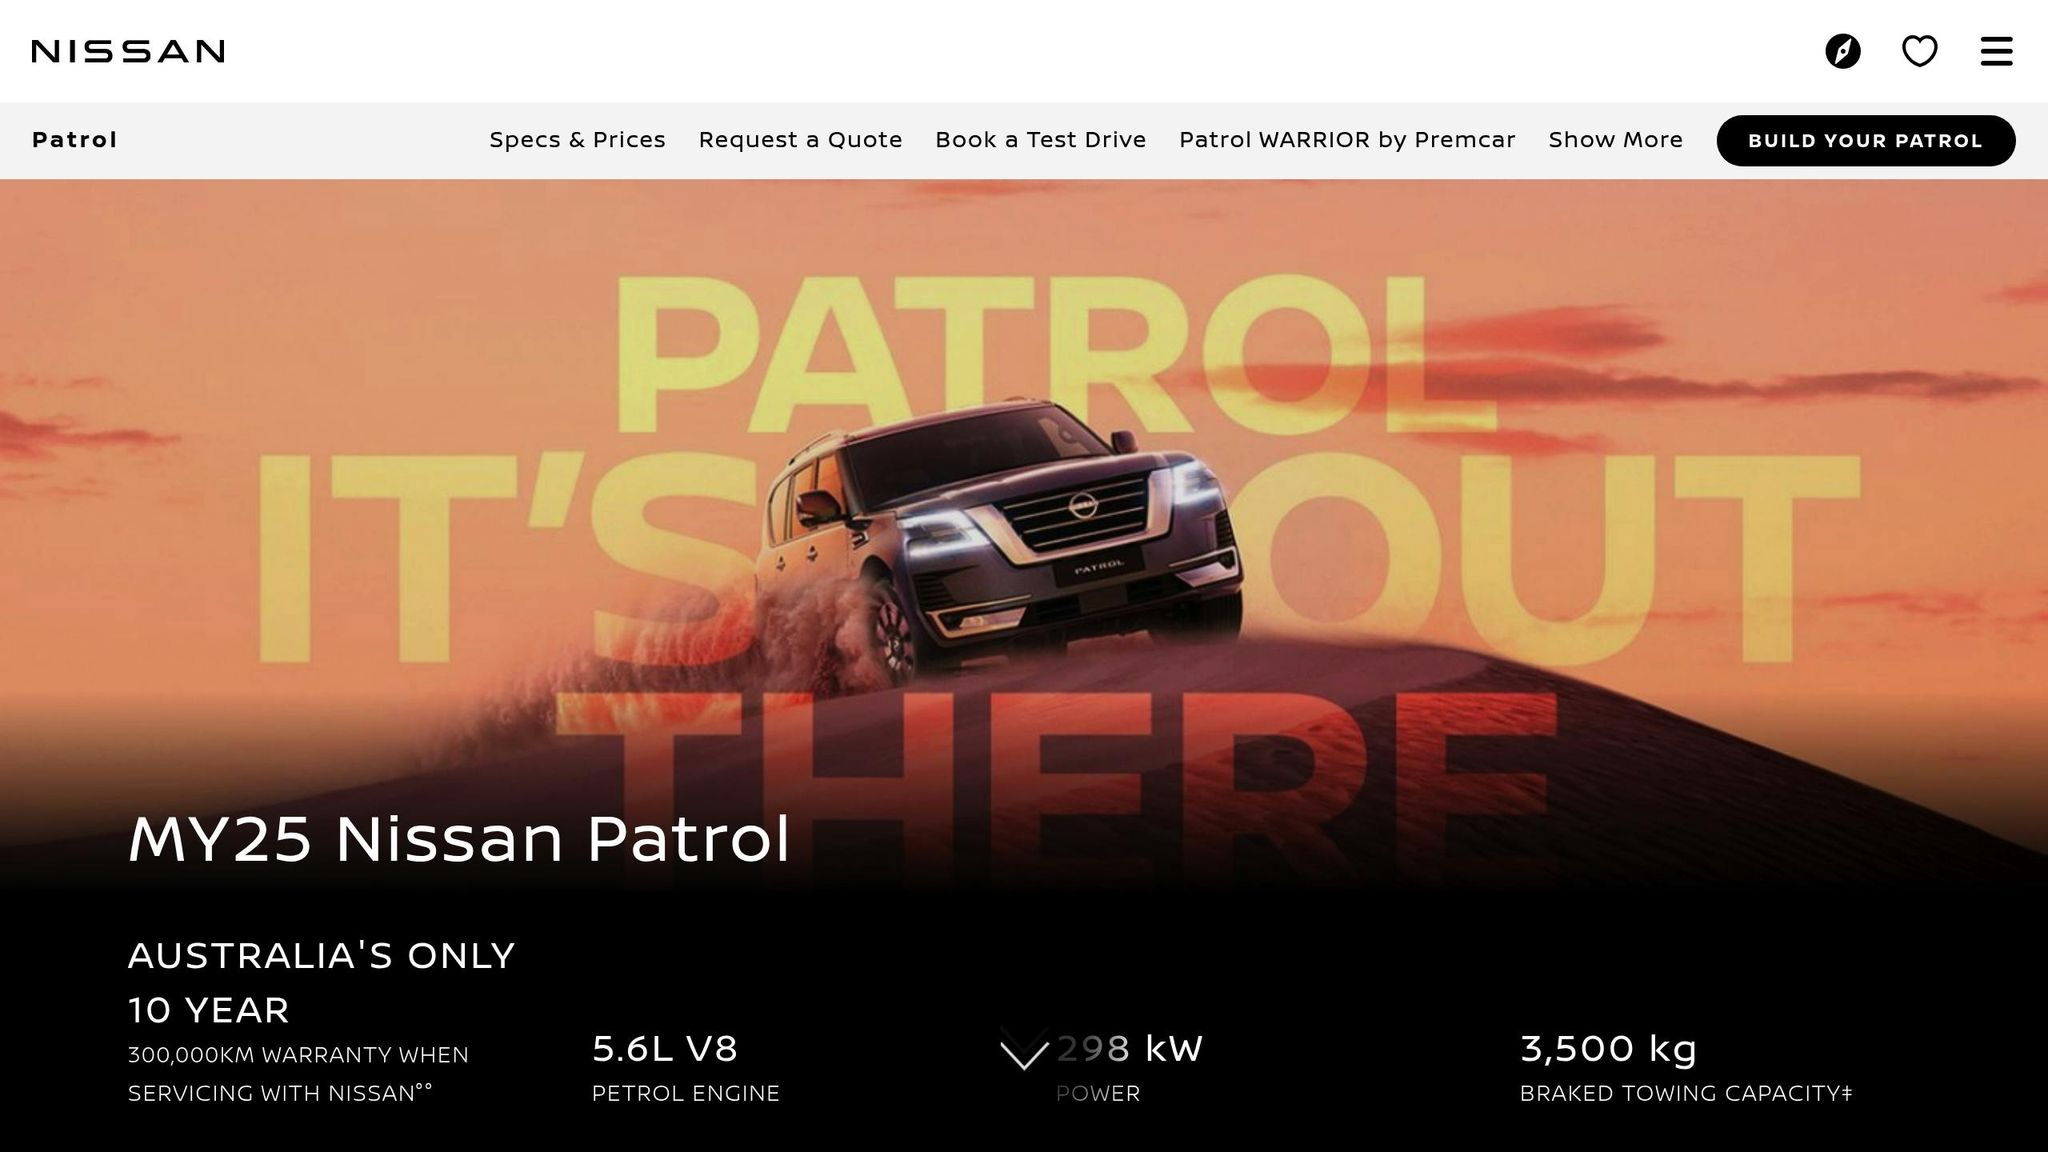Select the Patrol model label in subnav
Screen dimensions: 2048x1152
(75, 140)
